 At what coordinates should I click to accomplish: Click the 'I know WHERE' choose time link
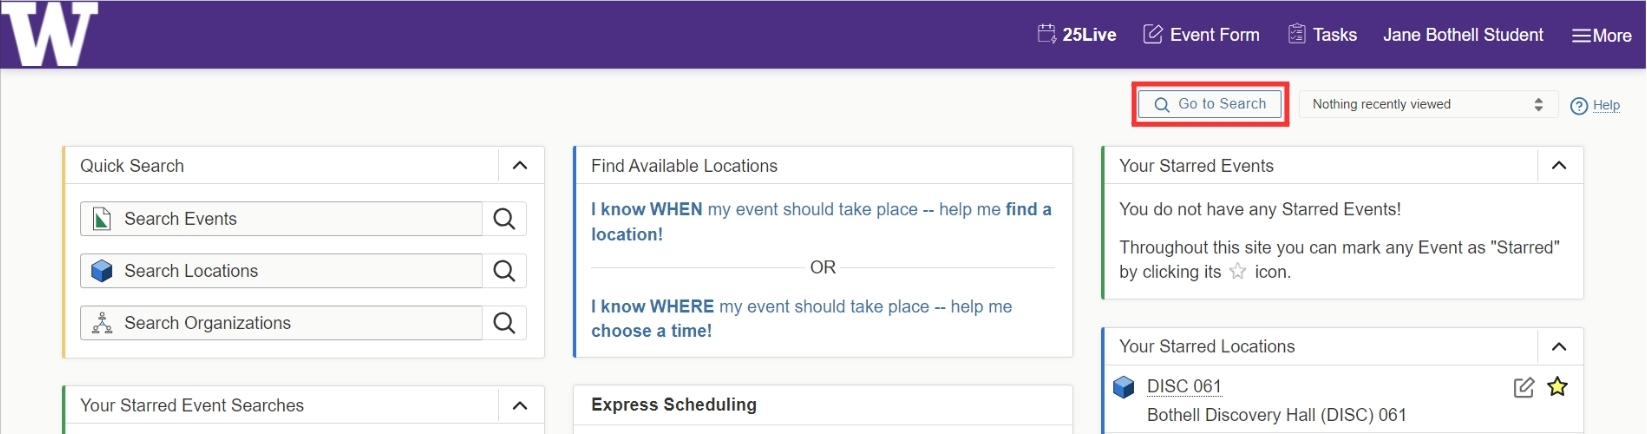click(801, 318)
